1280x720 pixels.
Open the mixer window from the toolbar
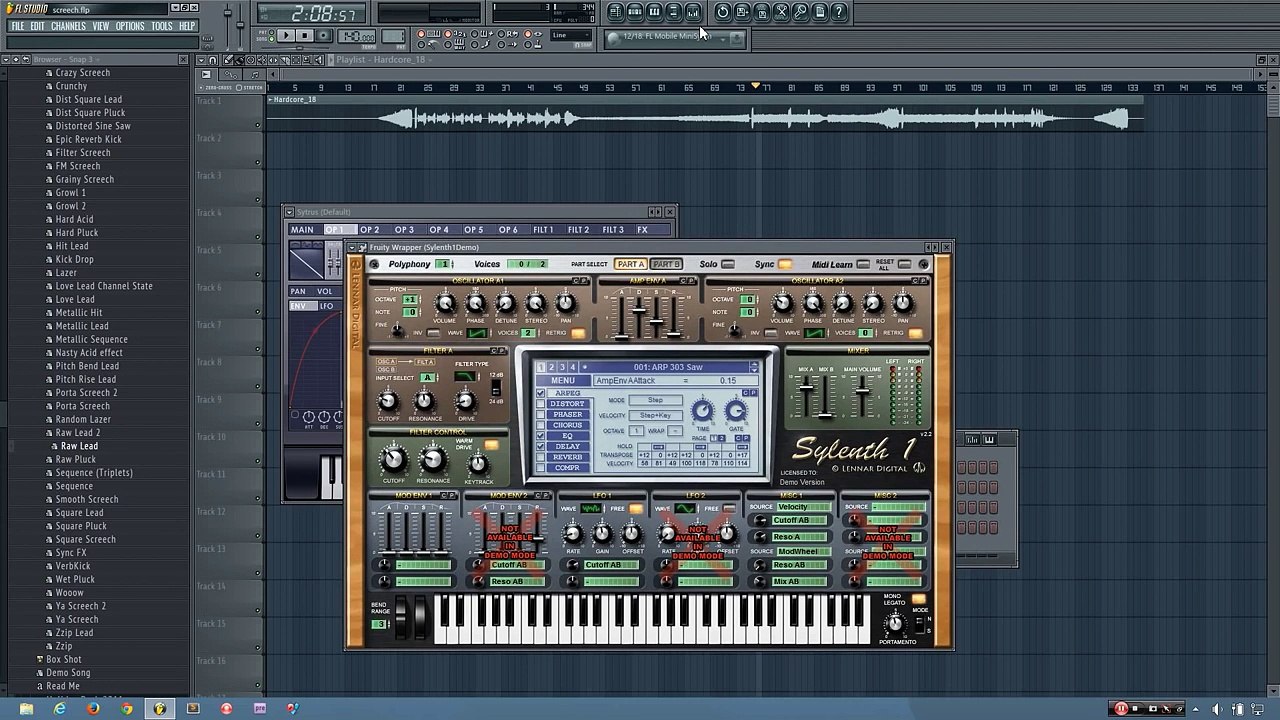coord(692,12)
